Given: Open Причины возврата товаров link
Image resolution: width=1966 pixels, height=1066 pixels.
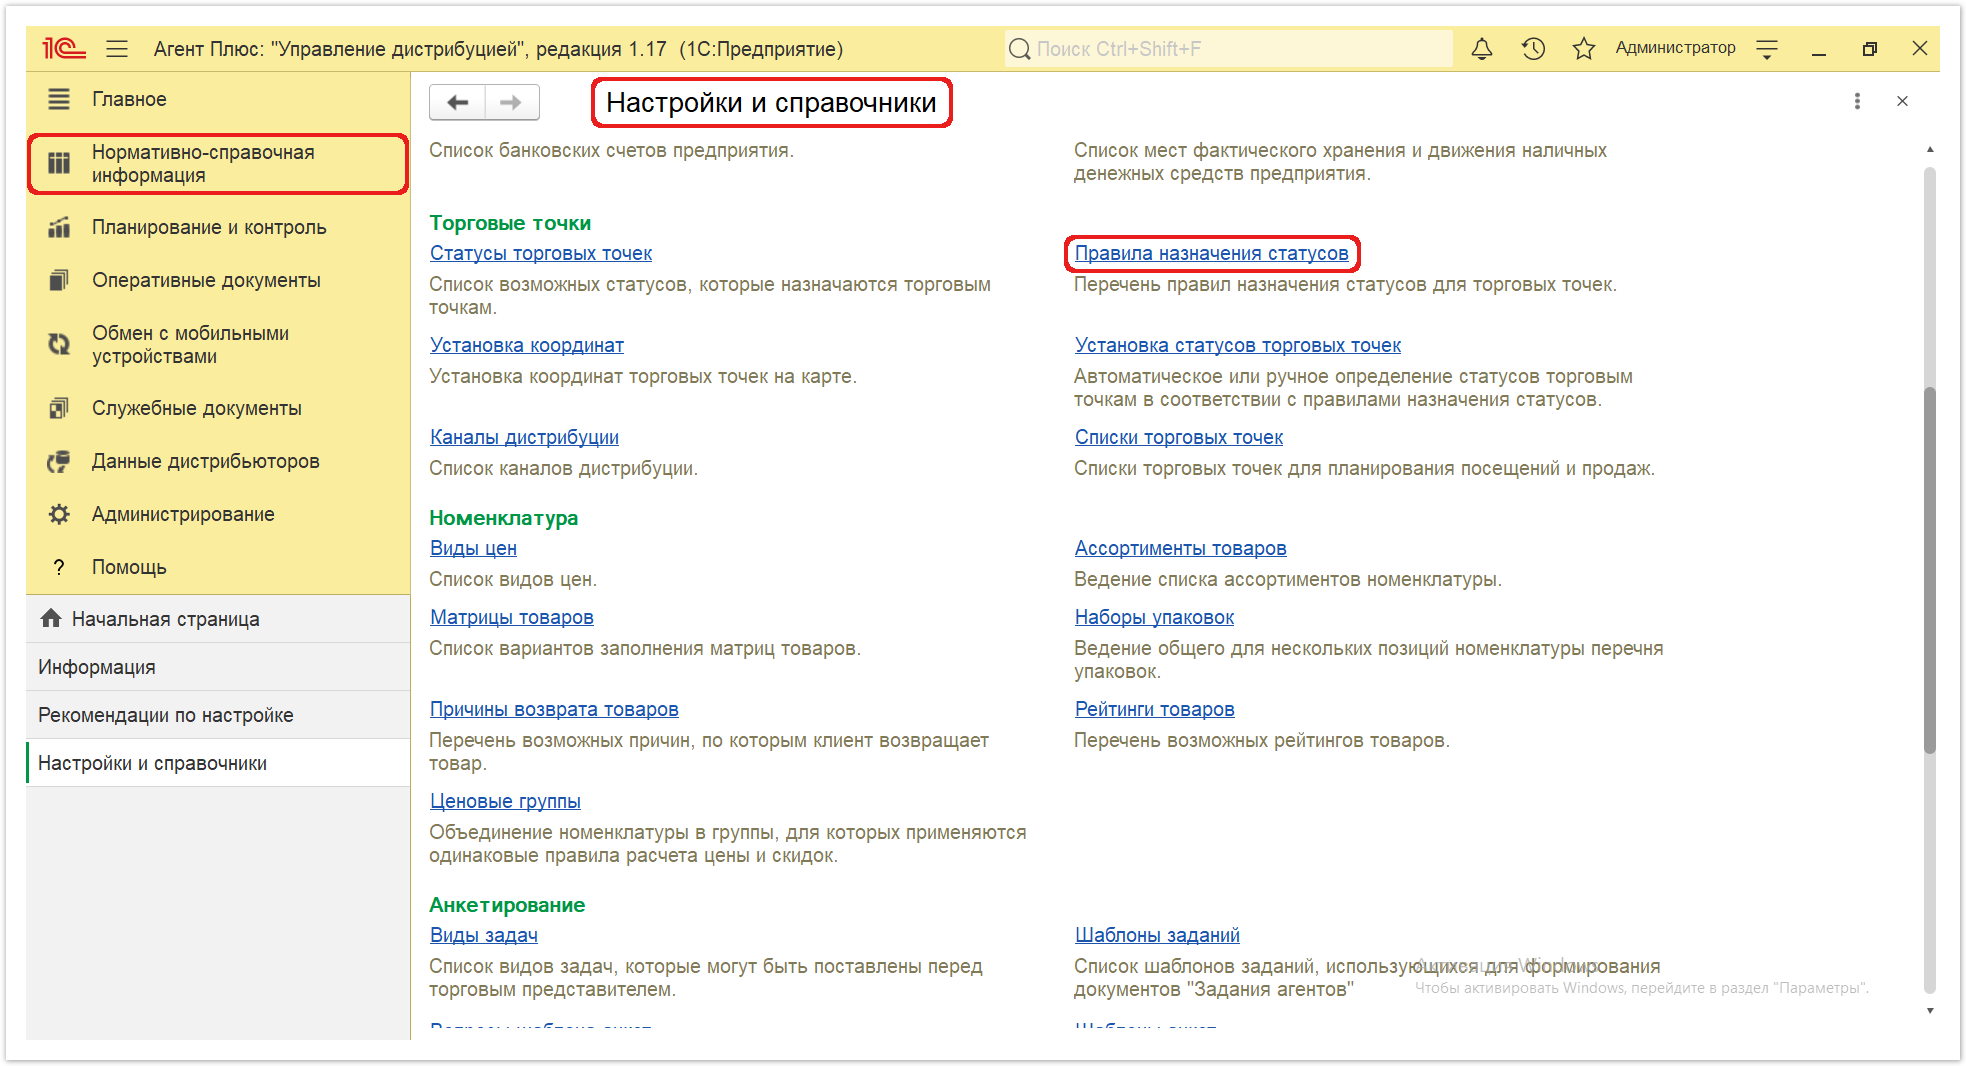Looking at the screenshot, I should tap(554, 709).
